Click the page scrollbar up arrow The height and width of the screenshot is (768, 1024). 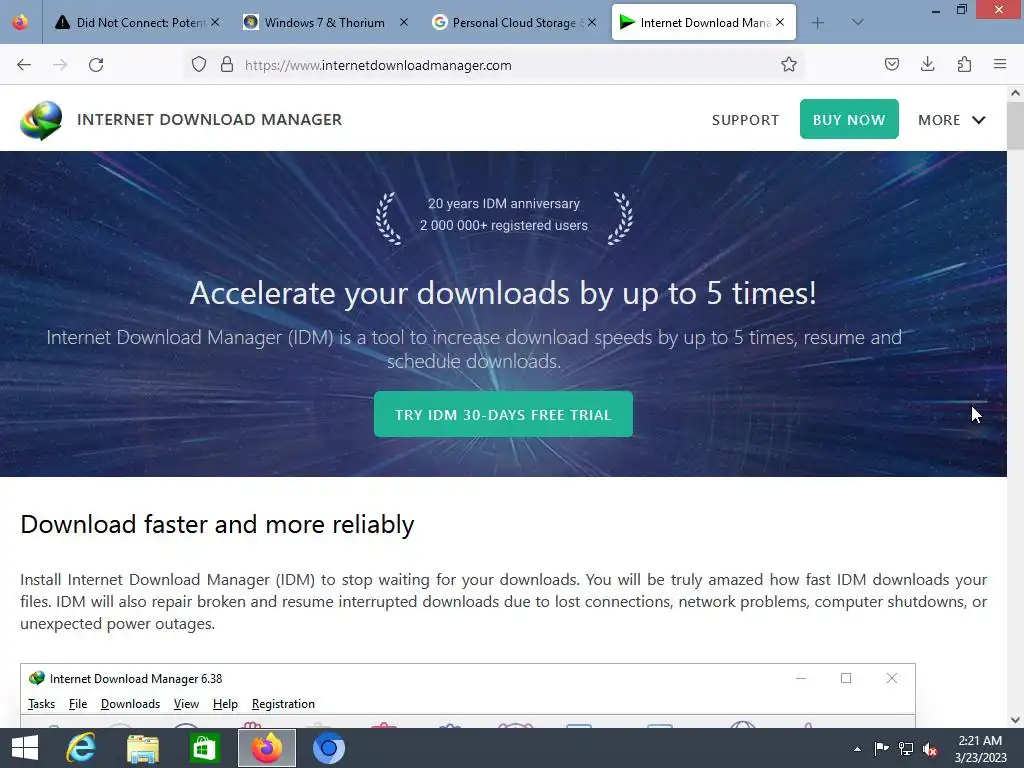(x=1016, y=93)
